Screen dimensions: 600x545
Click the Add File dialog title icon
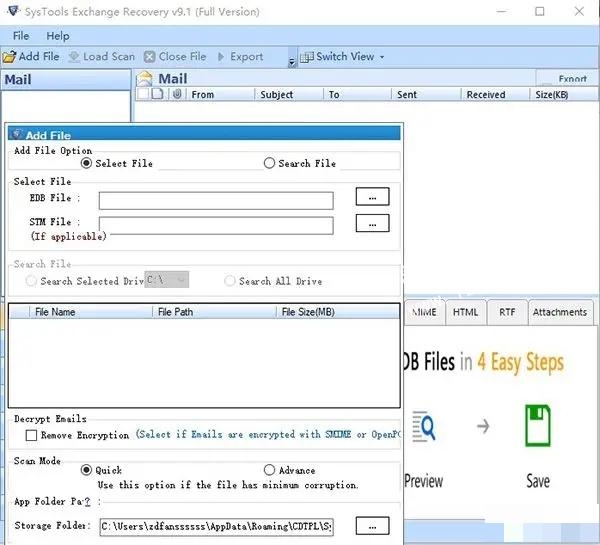(16, 134)
